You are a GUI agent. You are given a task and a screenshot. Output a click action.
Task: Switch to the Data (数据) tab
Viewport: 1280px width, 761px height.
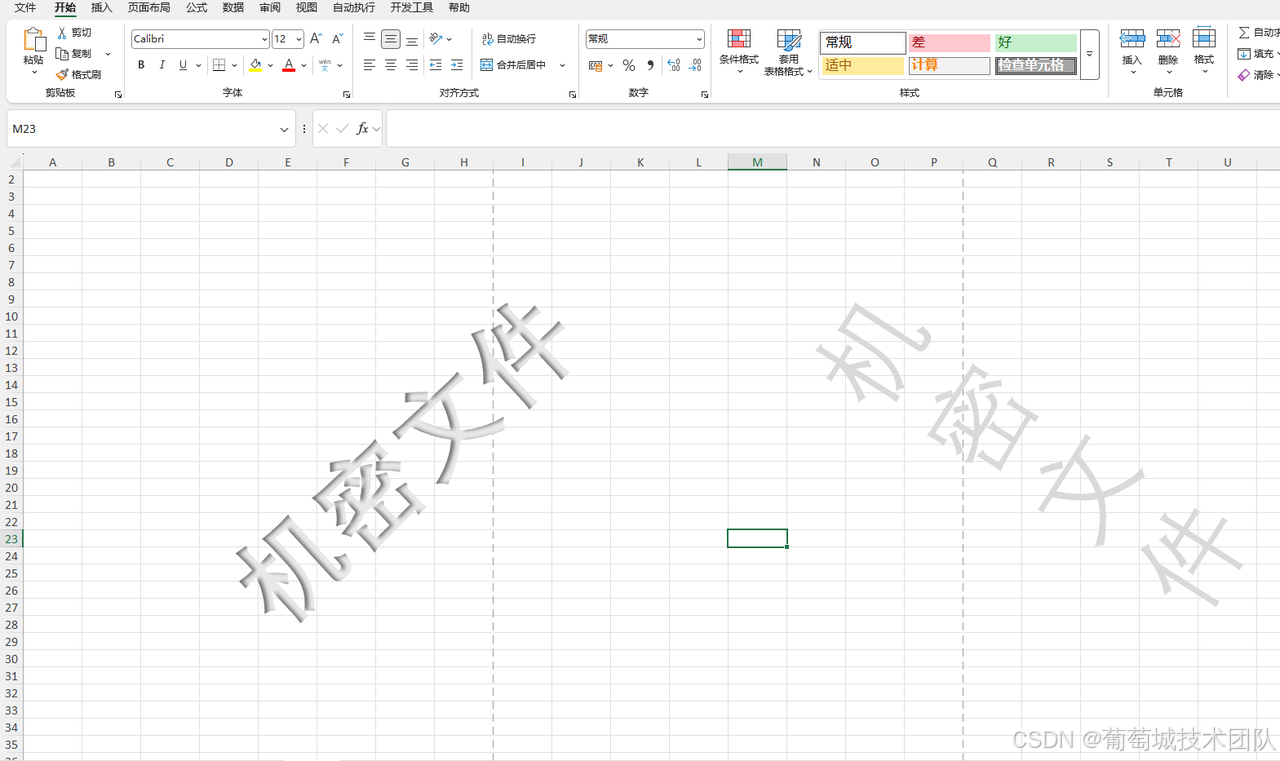point(233,8)
